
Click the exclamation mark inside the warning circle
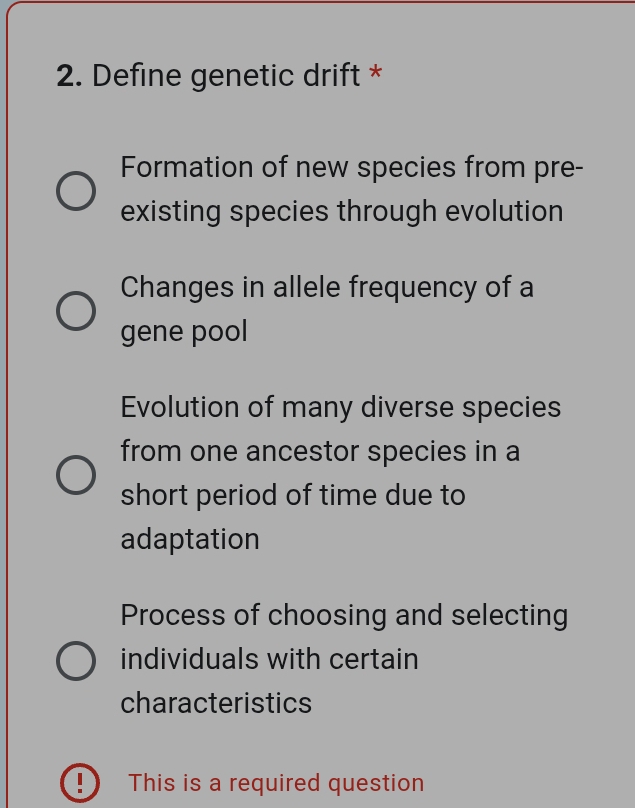coord(80,783)
